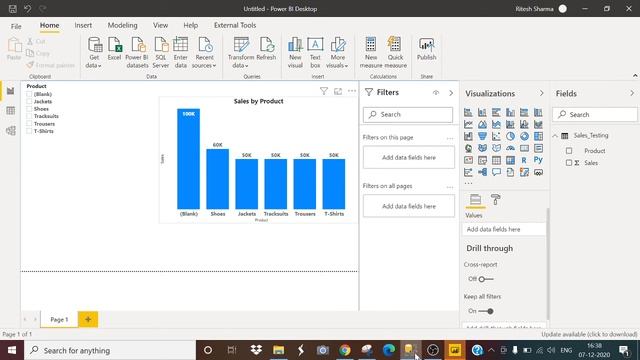640x360 pixels.
Task: Check the Trousers slicer option
Action: [29, 124]
